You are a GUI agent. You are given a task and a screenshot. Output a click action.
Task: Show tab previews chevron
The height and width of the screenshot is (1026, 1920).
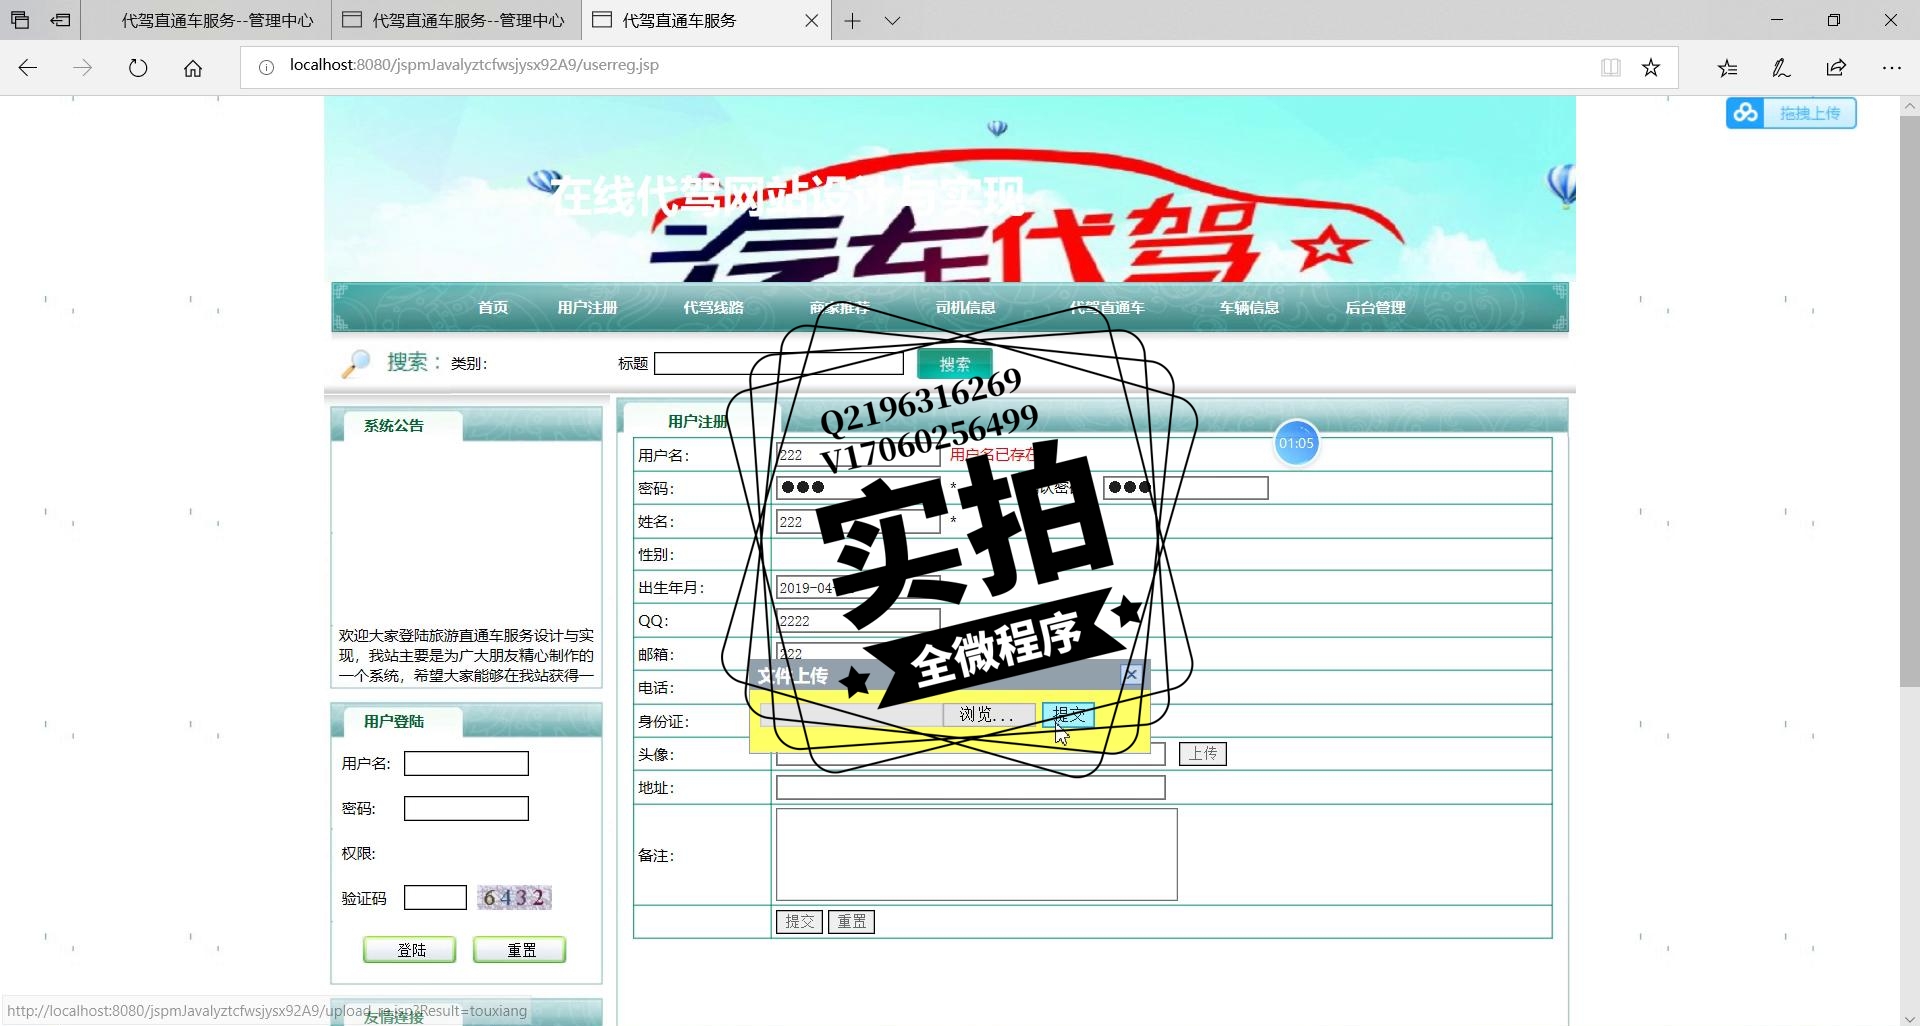coord(893,20)
